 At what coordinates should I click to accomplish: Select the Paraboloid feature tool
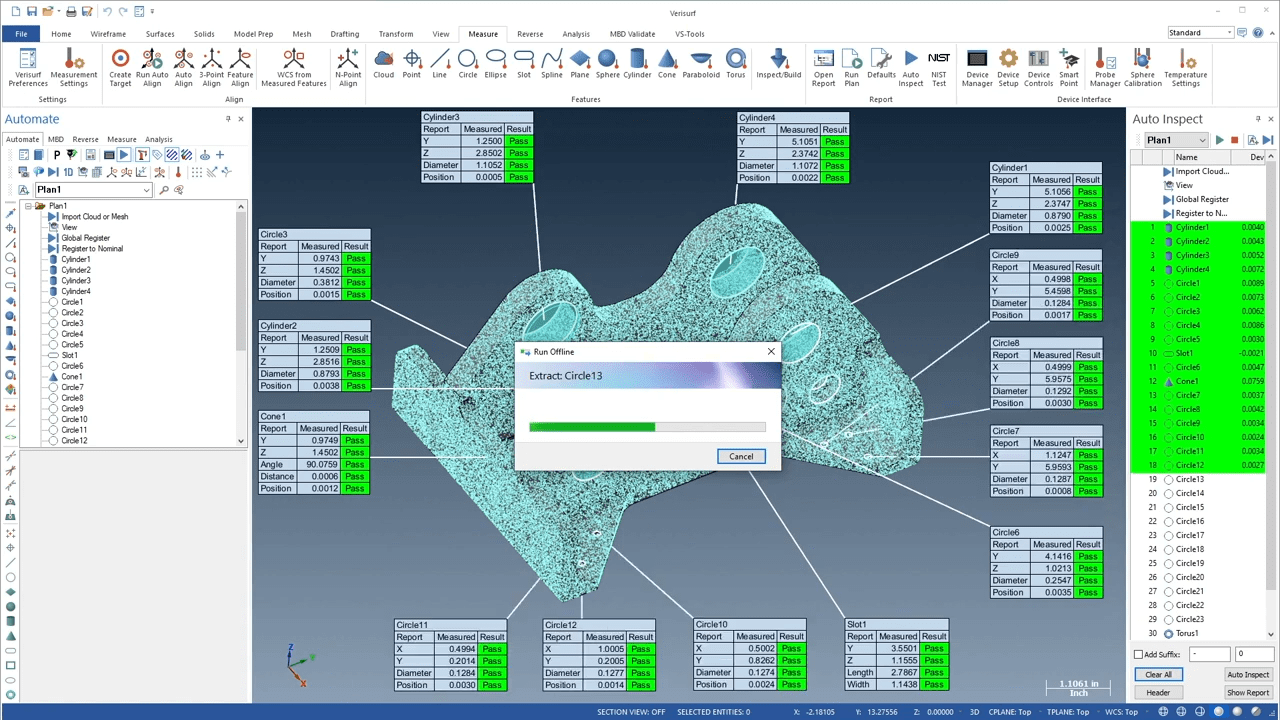[x=701, y=64]
